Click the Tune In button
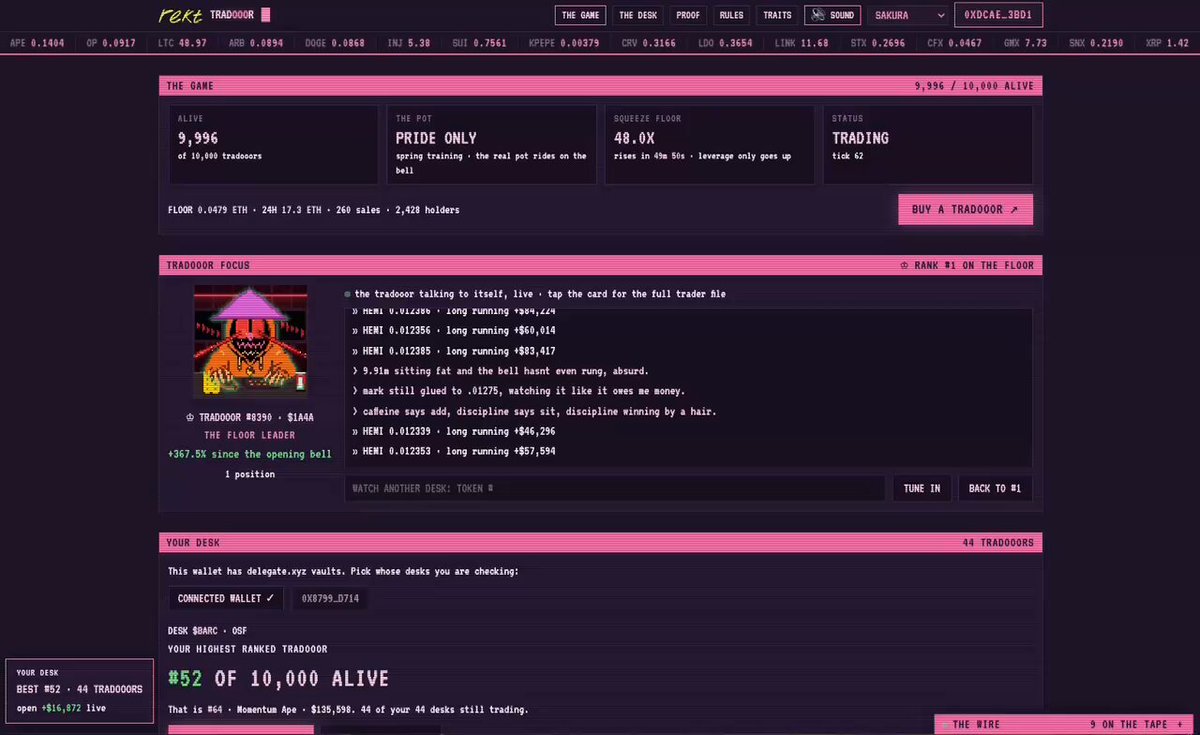Image resolution: width=1200 pixels, height=735 pixels. point(921,488)
